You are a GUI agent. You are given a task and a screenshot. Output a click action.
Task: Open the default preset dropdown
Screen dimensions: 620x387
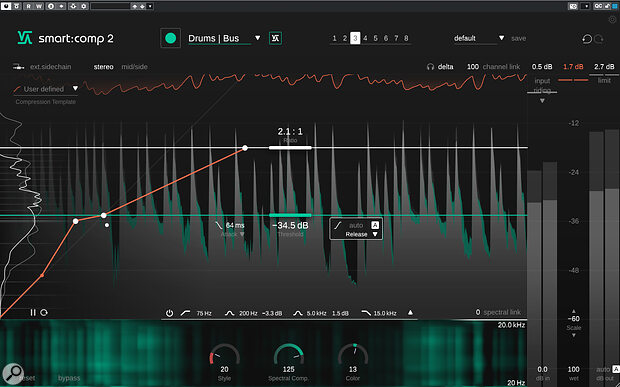click(501, 38)
